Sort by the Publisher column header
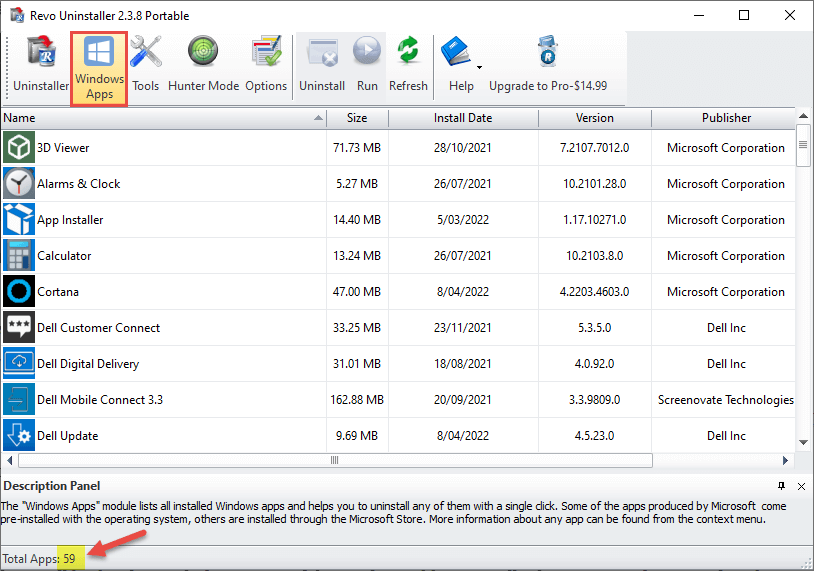Viewport: 814px width, 571px height. (726, 118)
